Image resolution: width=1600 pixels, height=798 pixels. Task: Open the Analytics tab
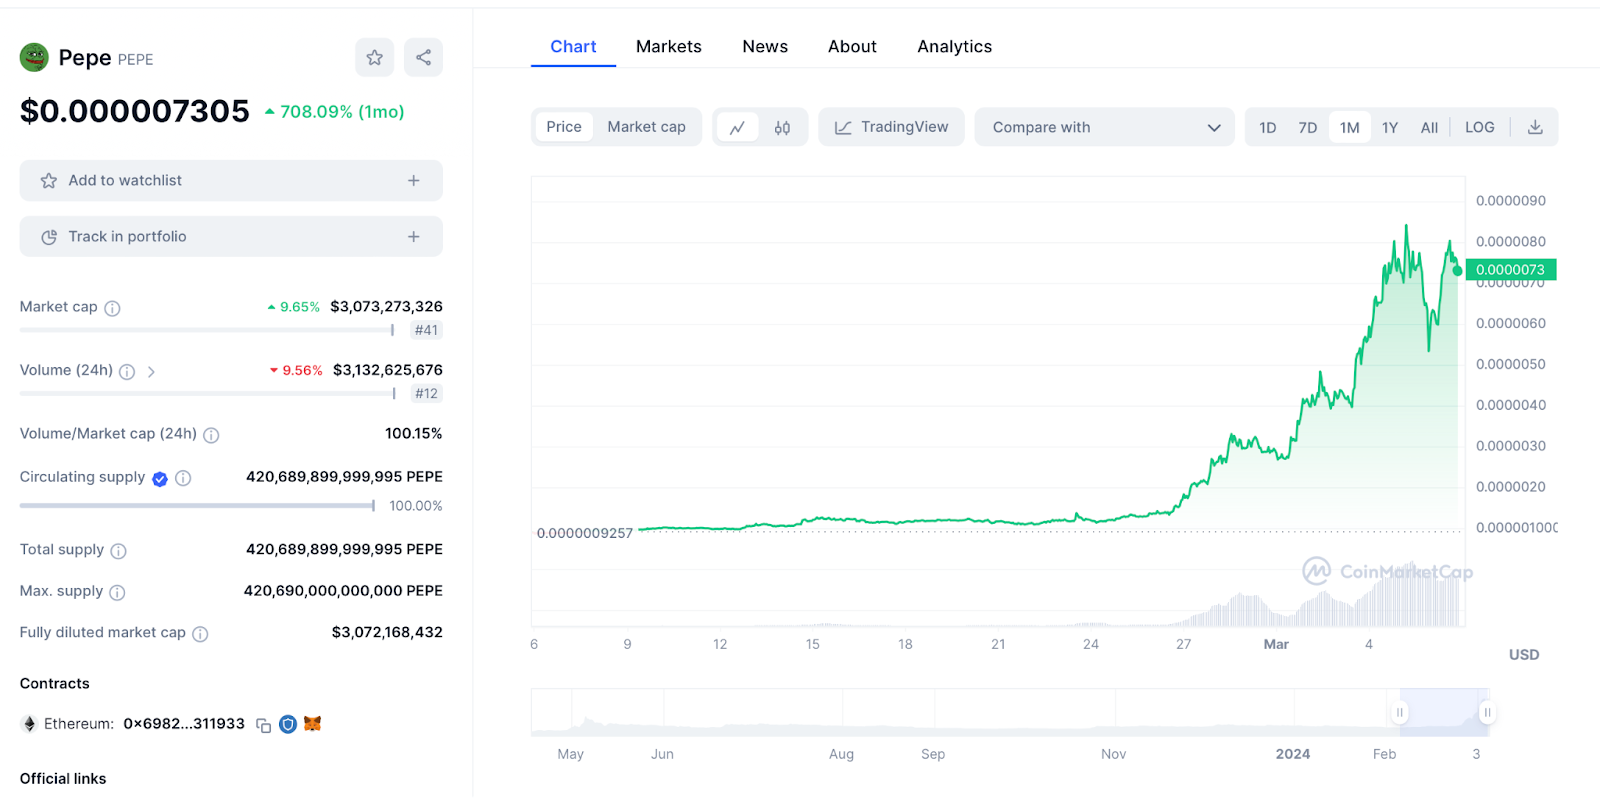tap(955, 47)
